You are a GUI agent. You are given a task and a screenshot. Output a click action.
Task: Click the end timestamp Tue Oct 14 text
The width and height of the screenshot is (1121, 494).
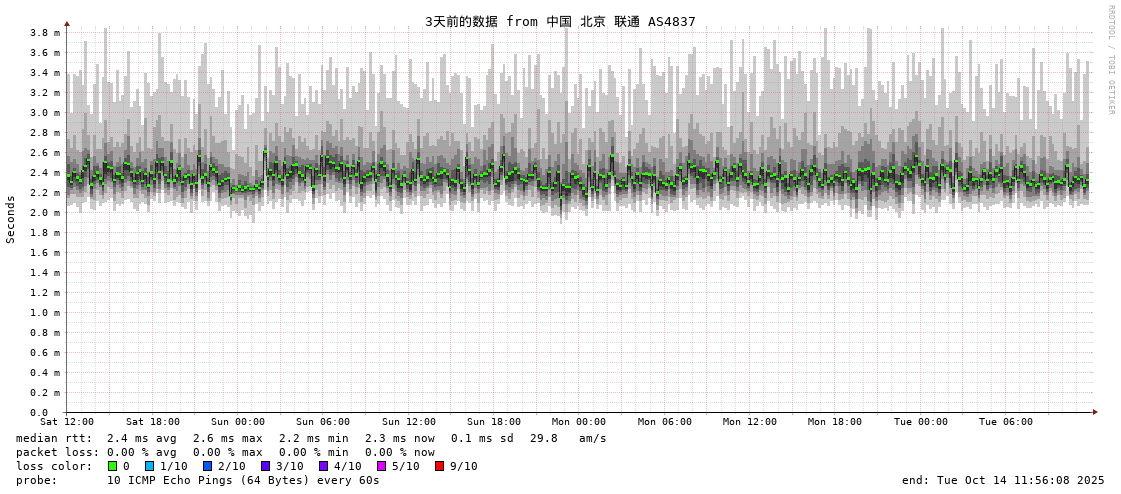point(1003,480)
